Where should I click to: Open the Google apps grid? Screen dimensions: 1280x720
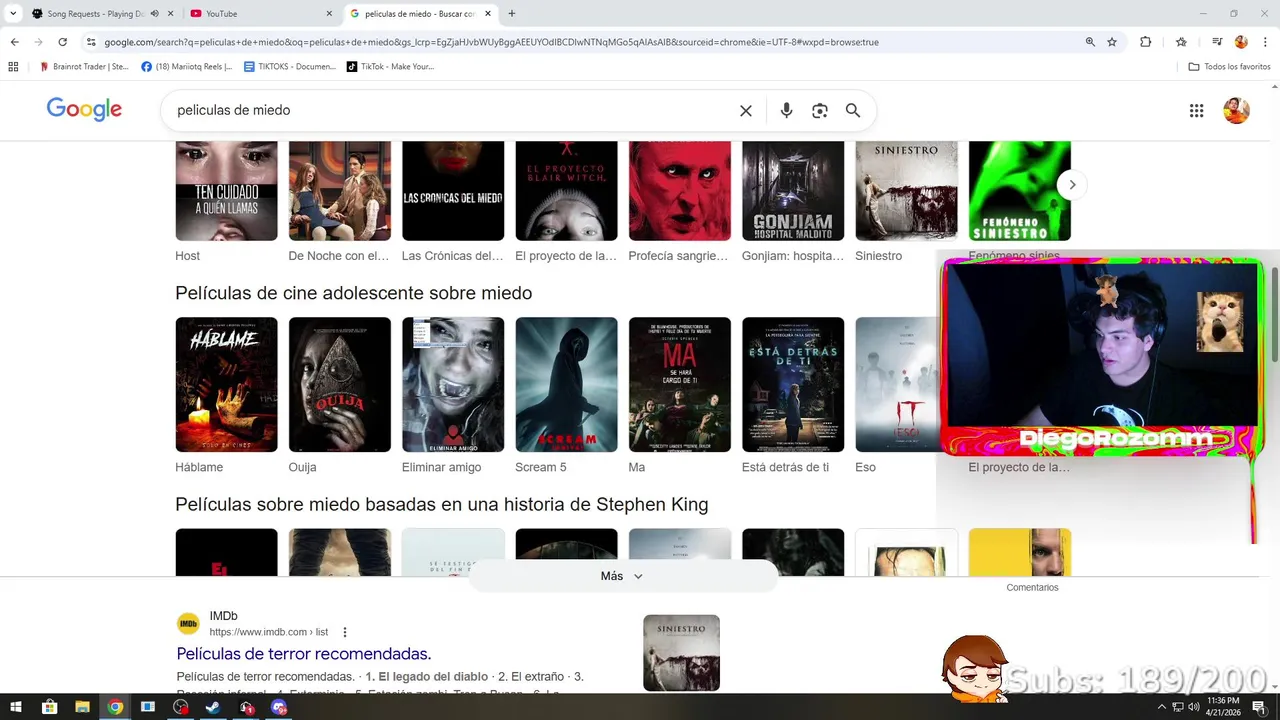(1196, 111)
